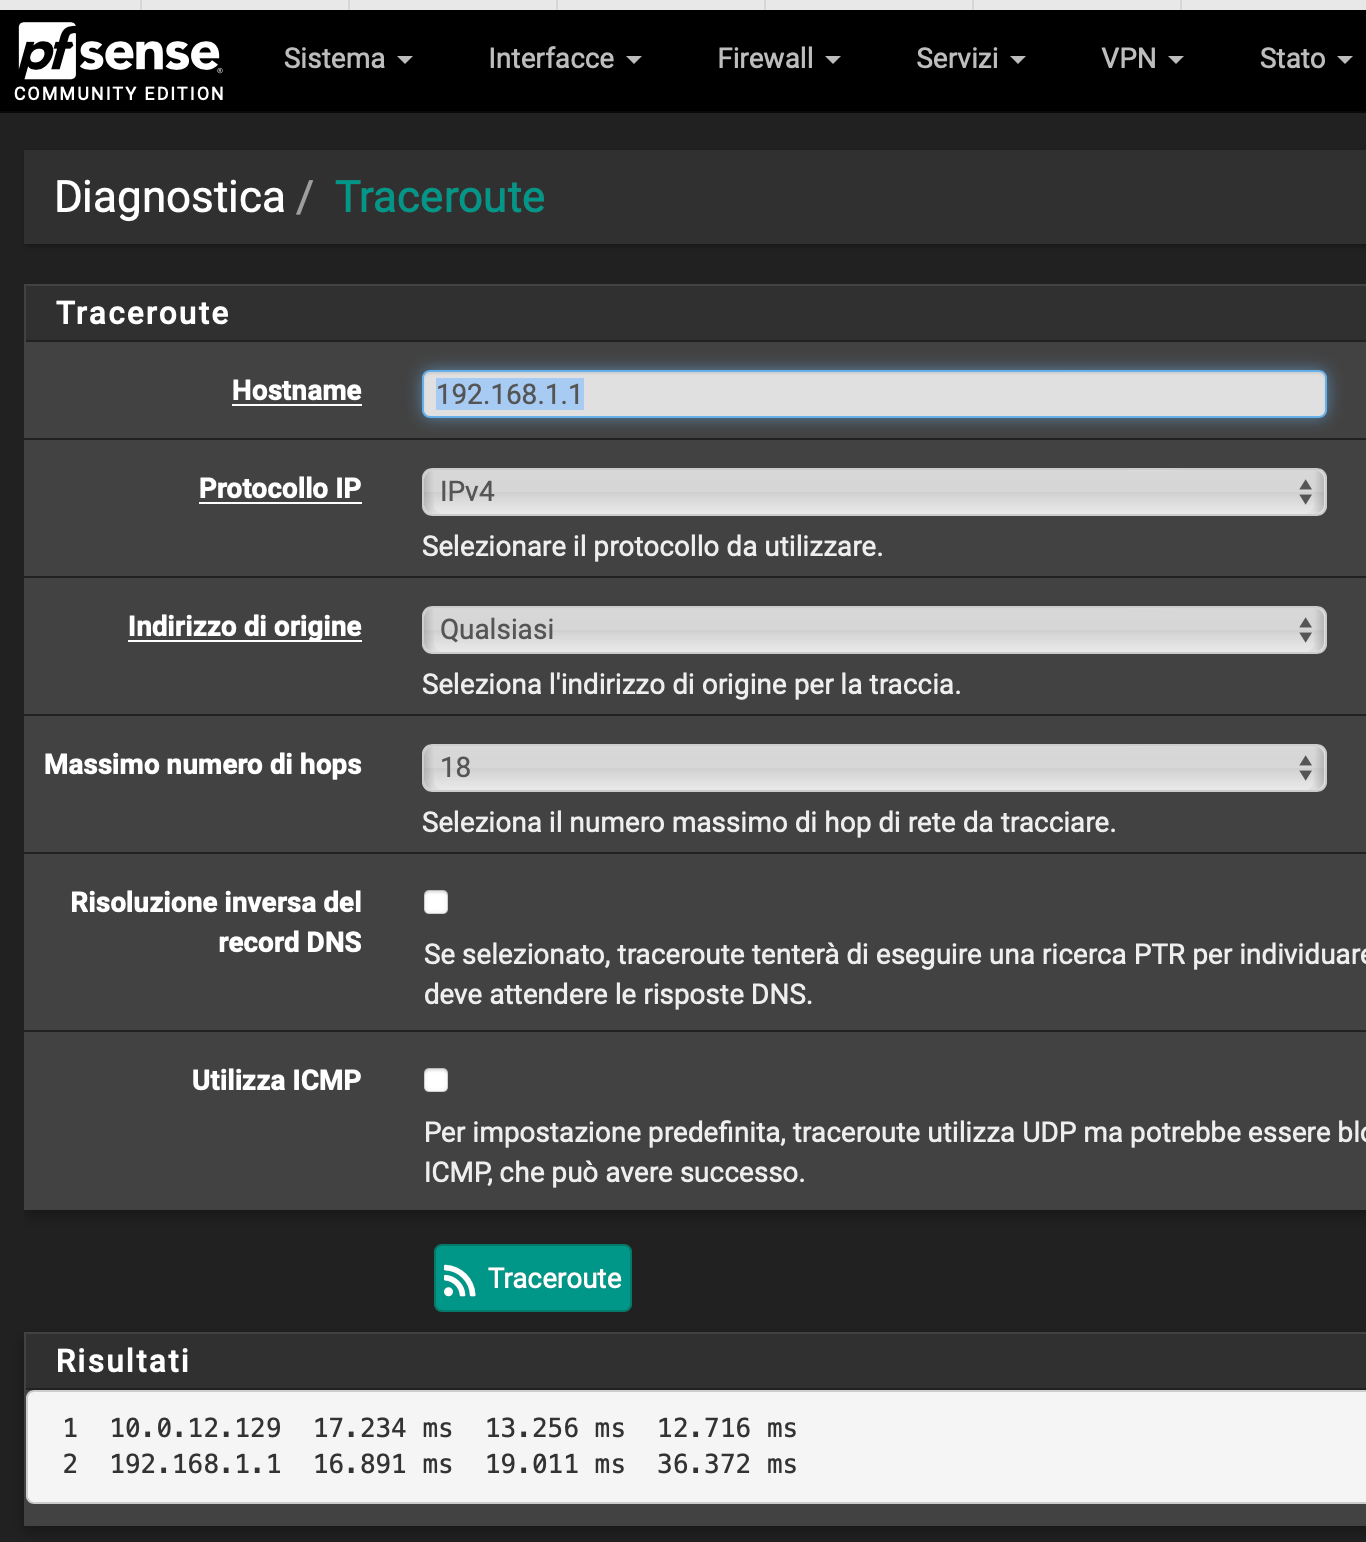Viewport: 1366px width, 1542px height.
Task: Click the 10.0.12.129 result hop
Action: 196,1428
